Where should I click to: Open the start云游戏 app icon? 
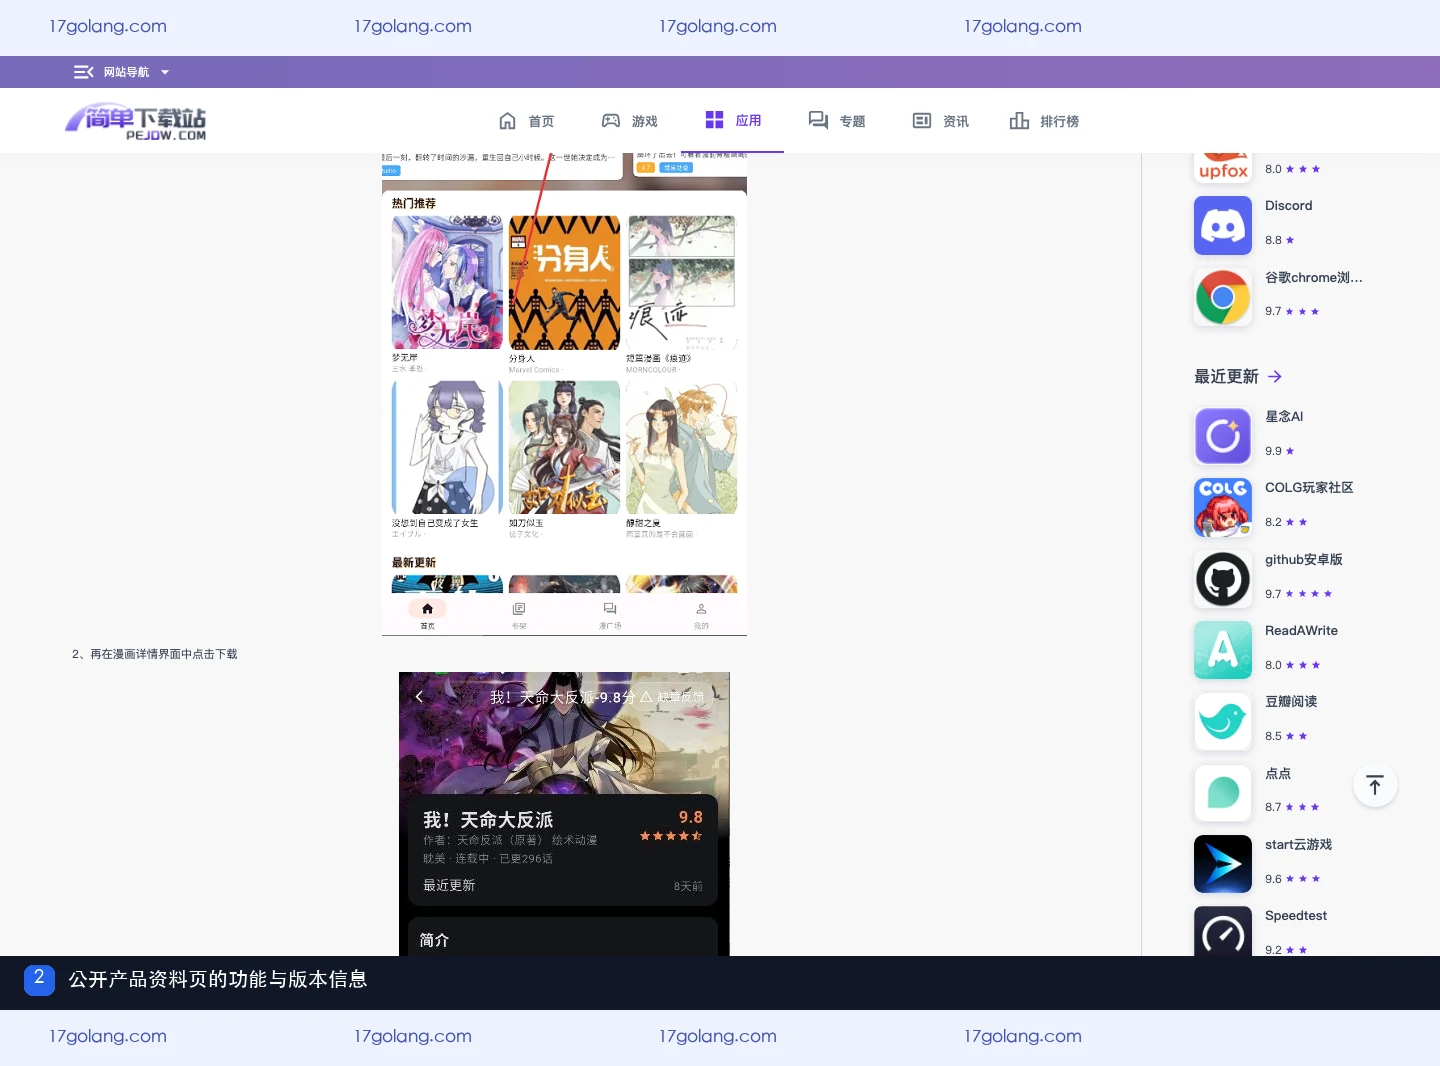pos(1222,864)
